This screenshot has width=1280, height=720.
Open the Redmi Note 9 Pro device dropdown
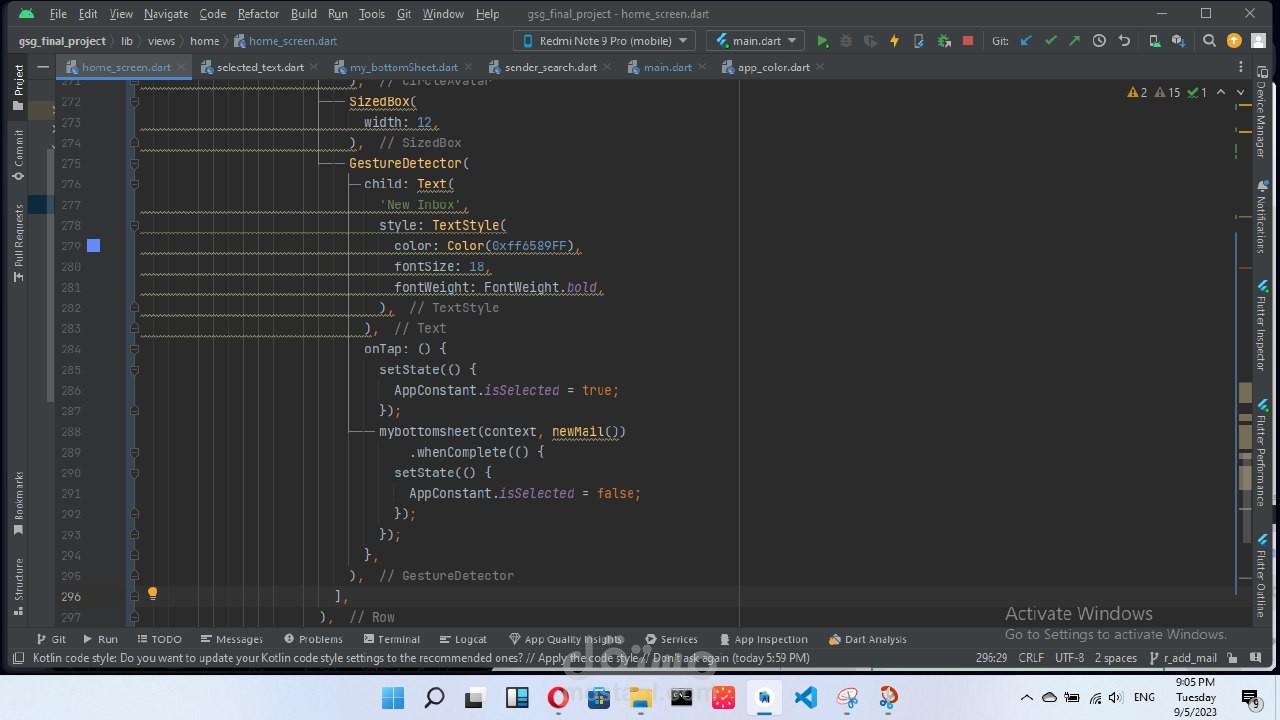pyautogui.click(x=604, y=41)
